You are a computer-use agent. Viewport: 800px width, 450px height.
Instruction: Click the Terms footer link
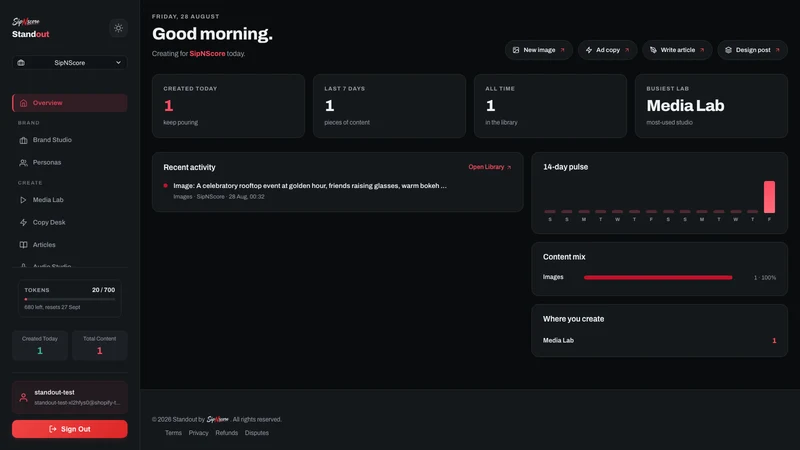pos(173,433)
